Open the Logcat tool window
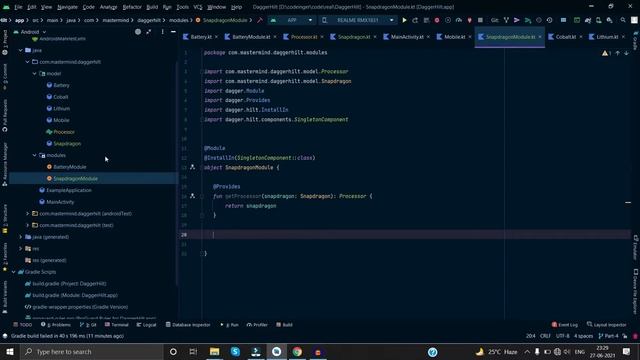Image resolution: width=640 pixels, height=360 pixels. pos(147,325)
